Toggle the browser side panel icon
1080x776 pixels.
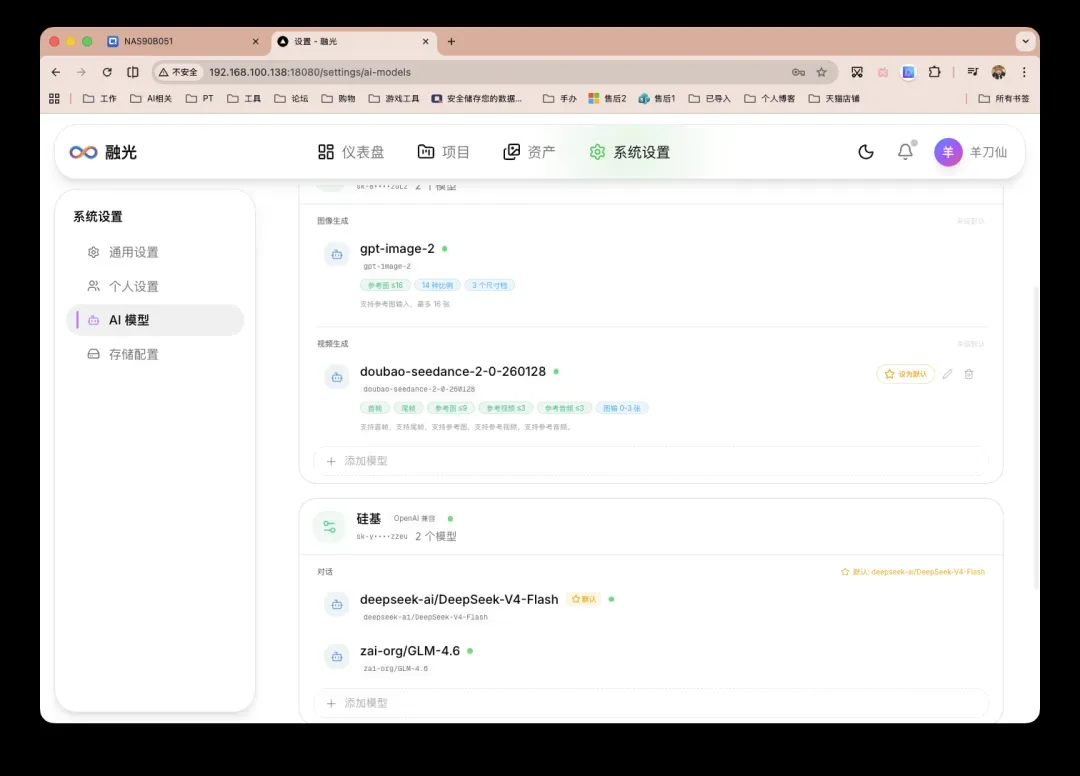point(133,72)
